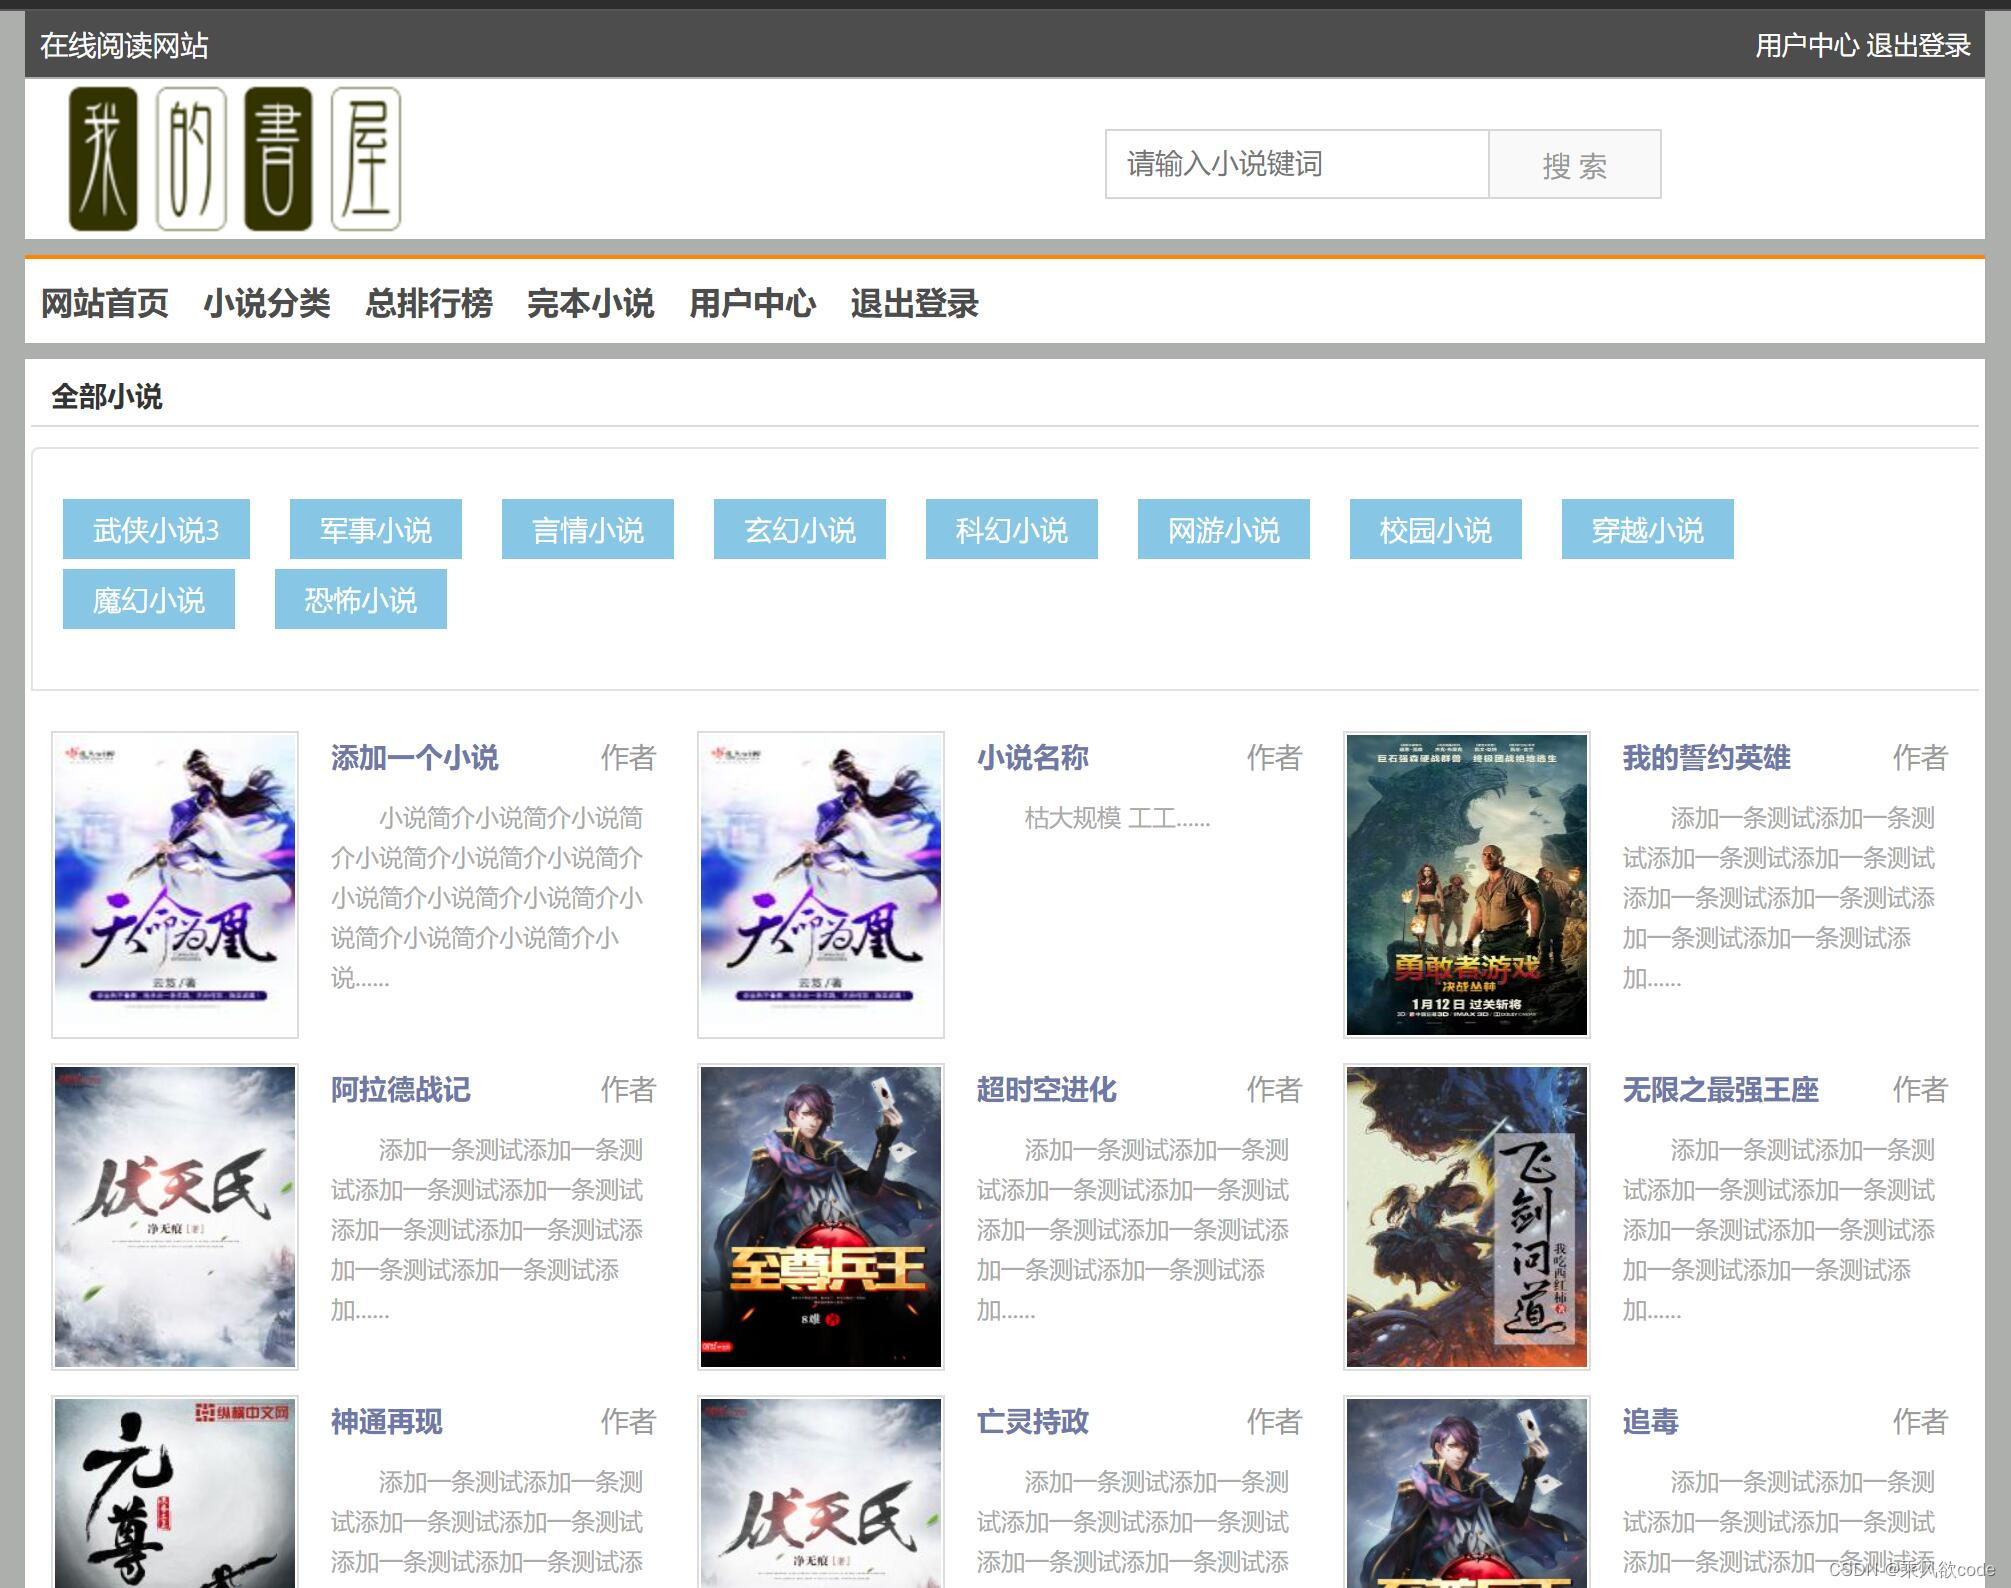Select the 恐怖小说 category
Screen dimensions: 2011x1588
tap(360, 598)
